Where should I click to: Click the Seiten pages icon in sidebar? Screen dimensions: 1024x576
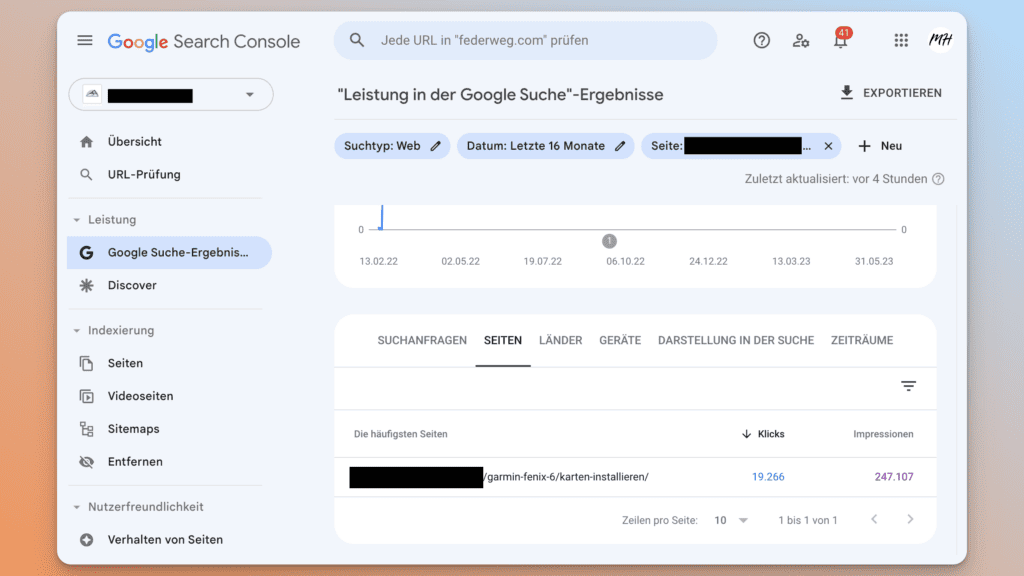click(86, 363)
